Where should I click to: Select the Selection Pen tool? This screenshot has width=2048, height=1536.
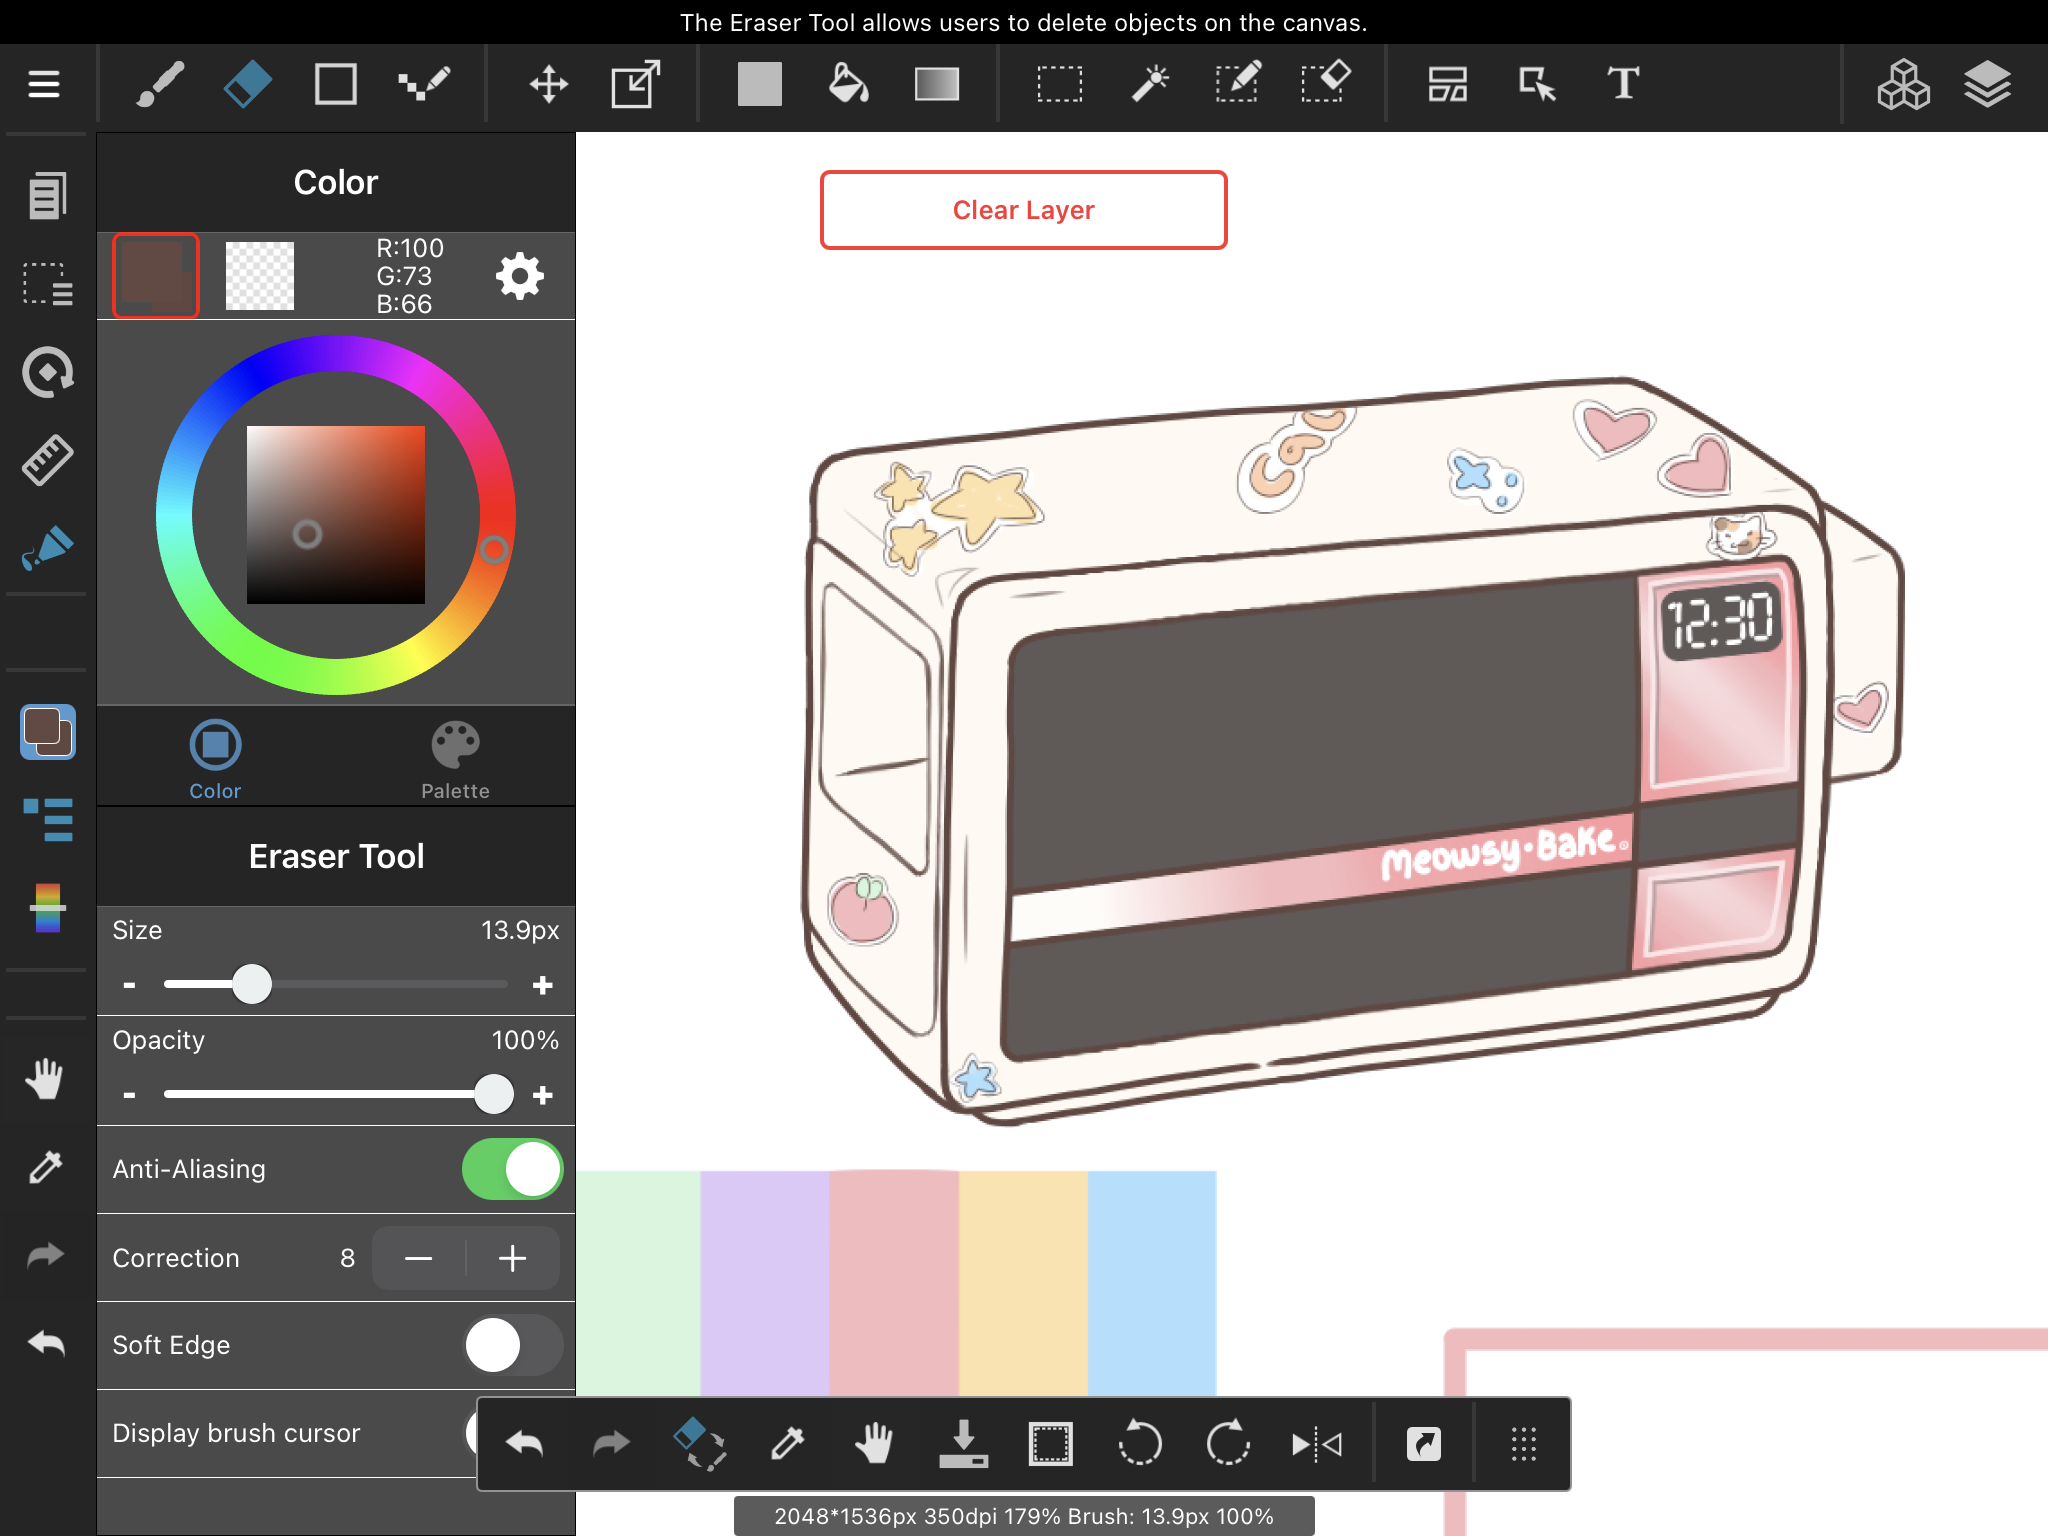[x=1238, y=84]
